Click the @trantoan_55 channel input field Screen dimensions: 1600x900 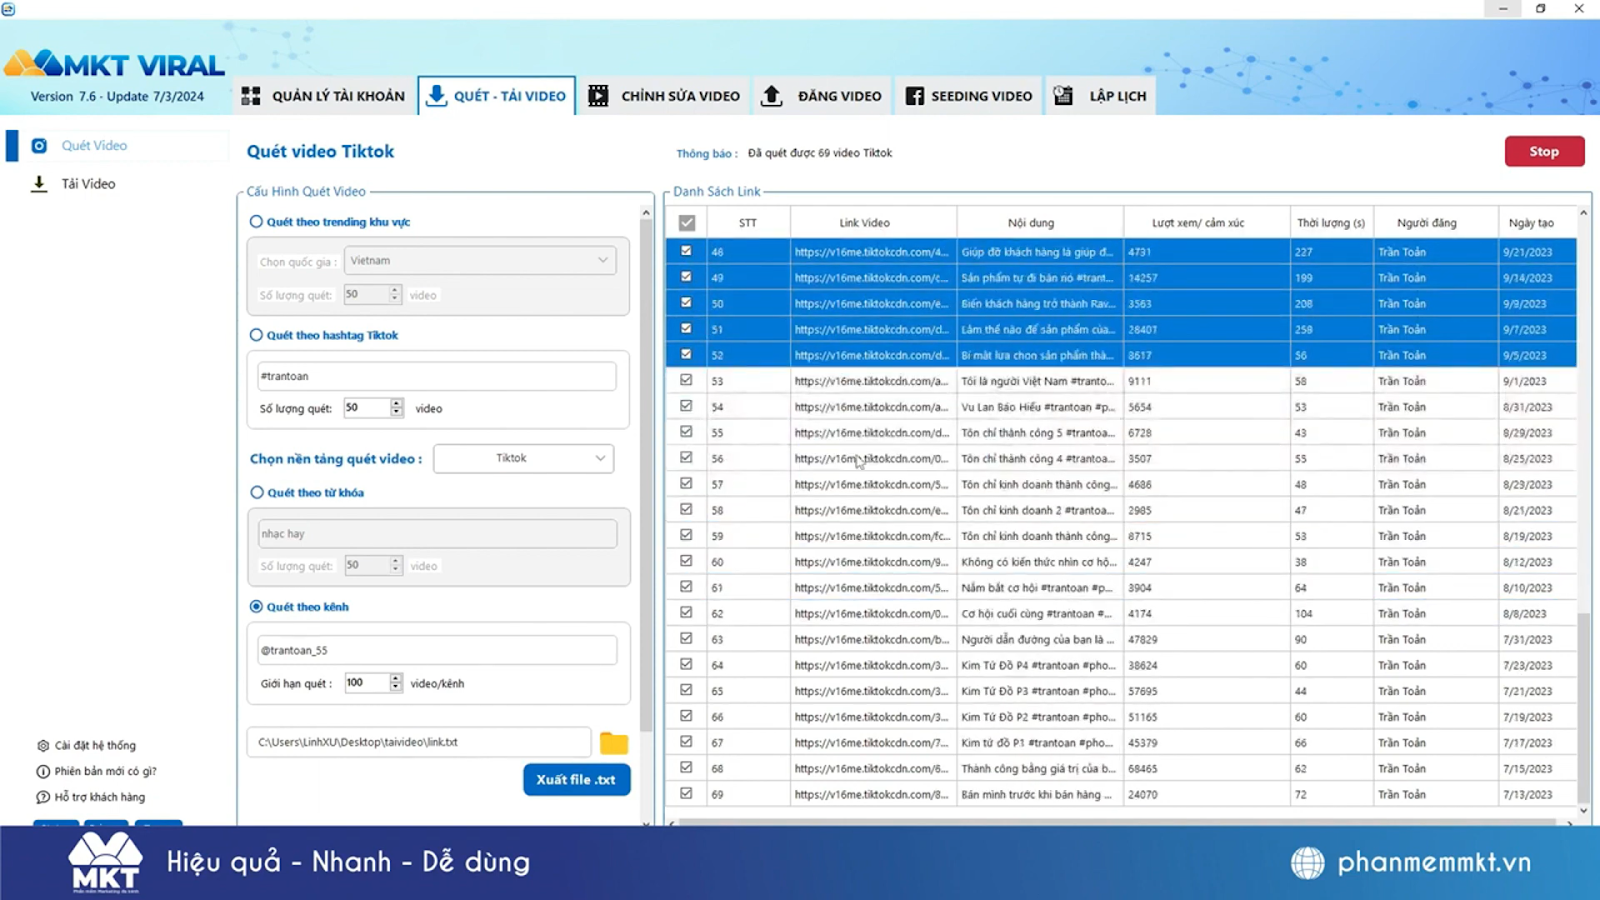click(x=436, y=651)
